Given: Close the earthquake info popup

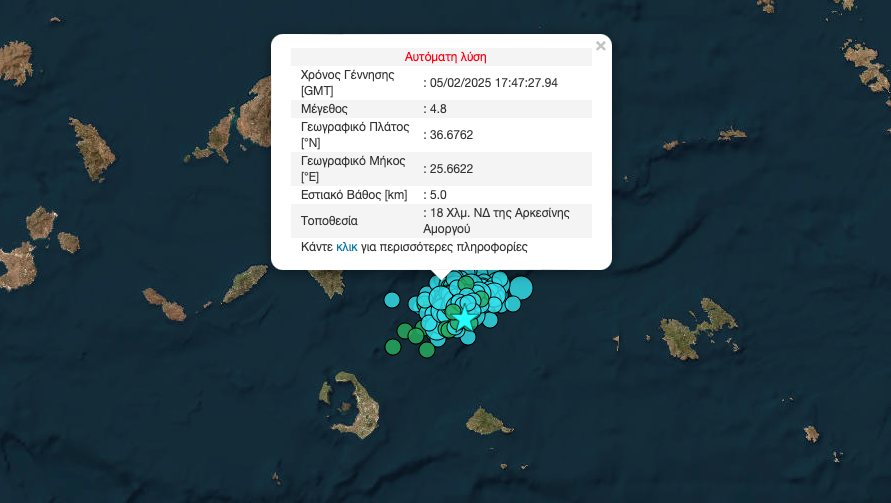Looking at the screenshot, I should pyautogui.click(x=600, y=46).
